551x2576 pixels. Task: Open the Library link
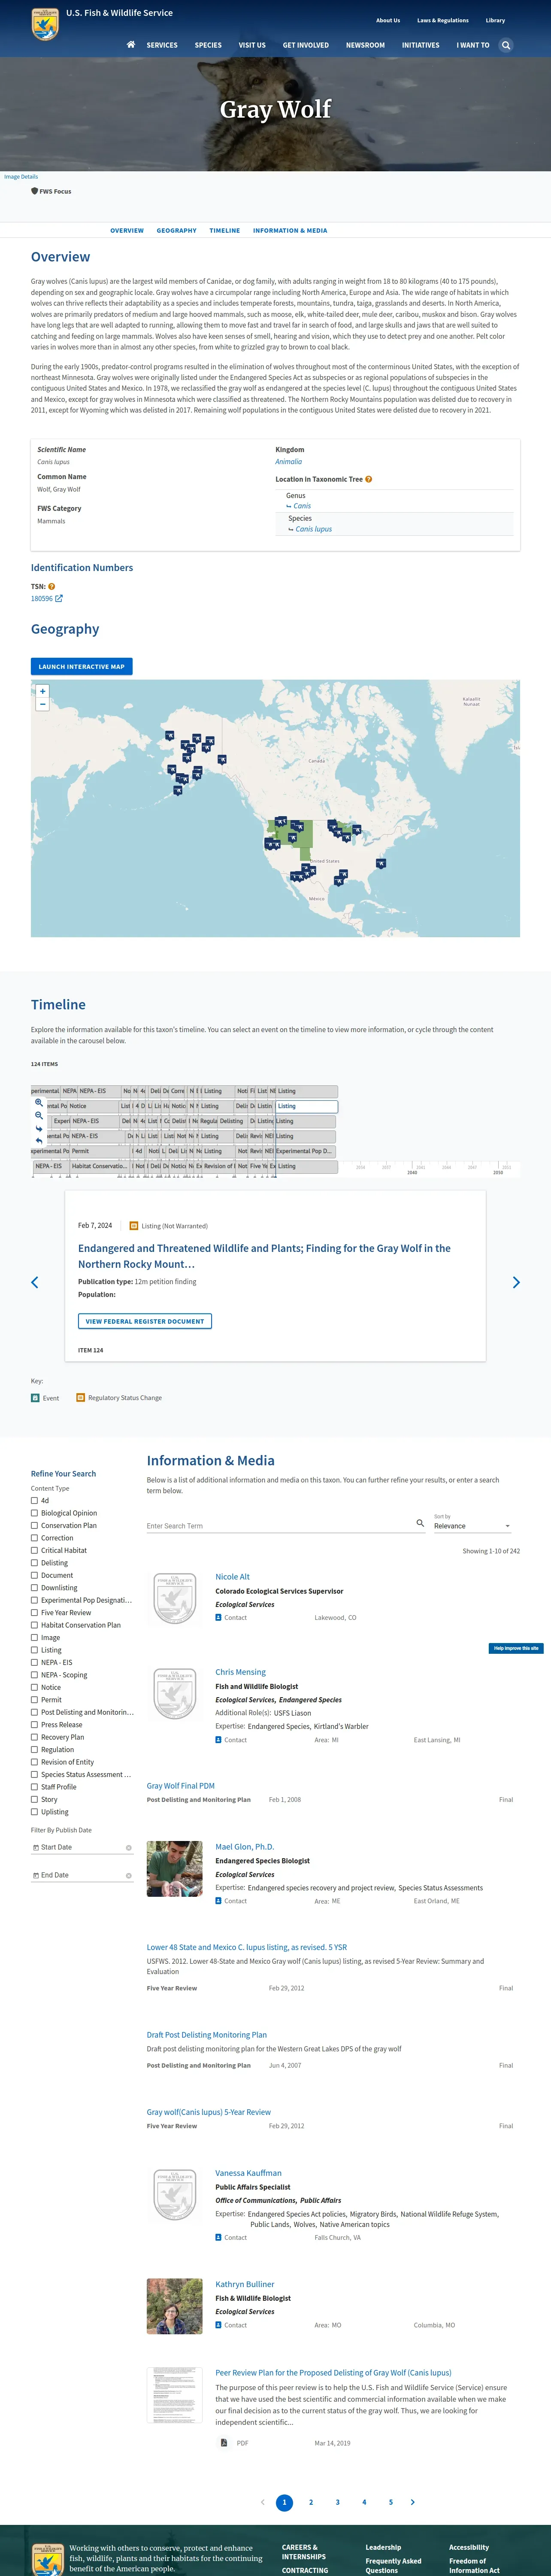coord(495,20)
